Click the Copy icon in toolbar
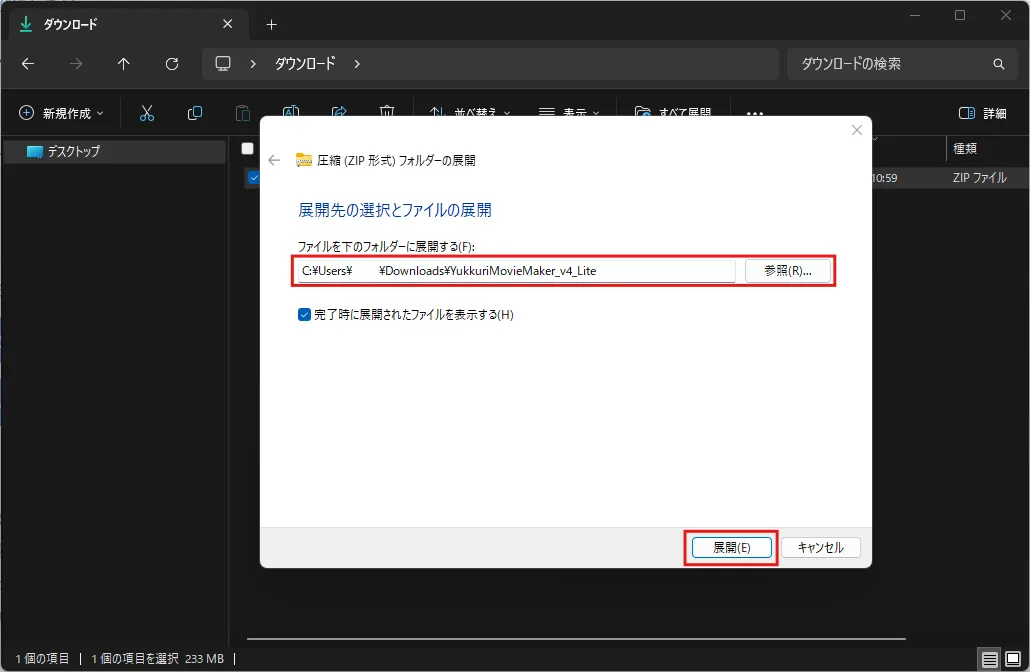 point(195,113)
